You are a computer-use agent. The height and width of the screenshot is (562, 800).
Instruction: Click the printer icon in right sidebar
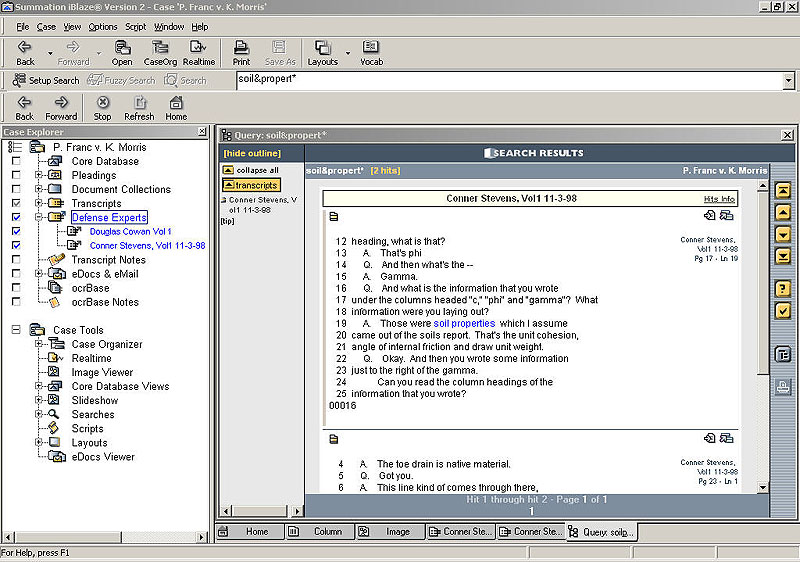point(783,387)
